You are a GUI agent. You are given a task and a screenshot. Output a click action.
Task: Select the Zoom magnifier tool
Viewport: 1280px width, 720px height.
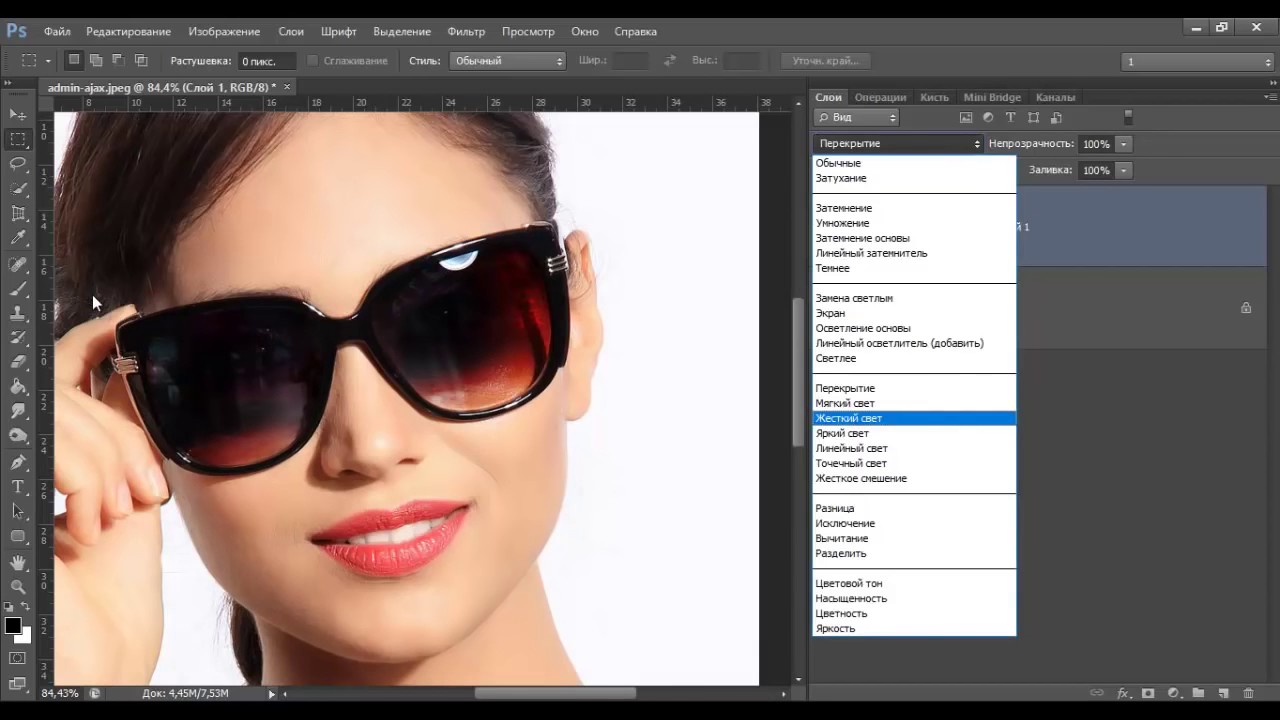(x=18, y=587)
